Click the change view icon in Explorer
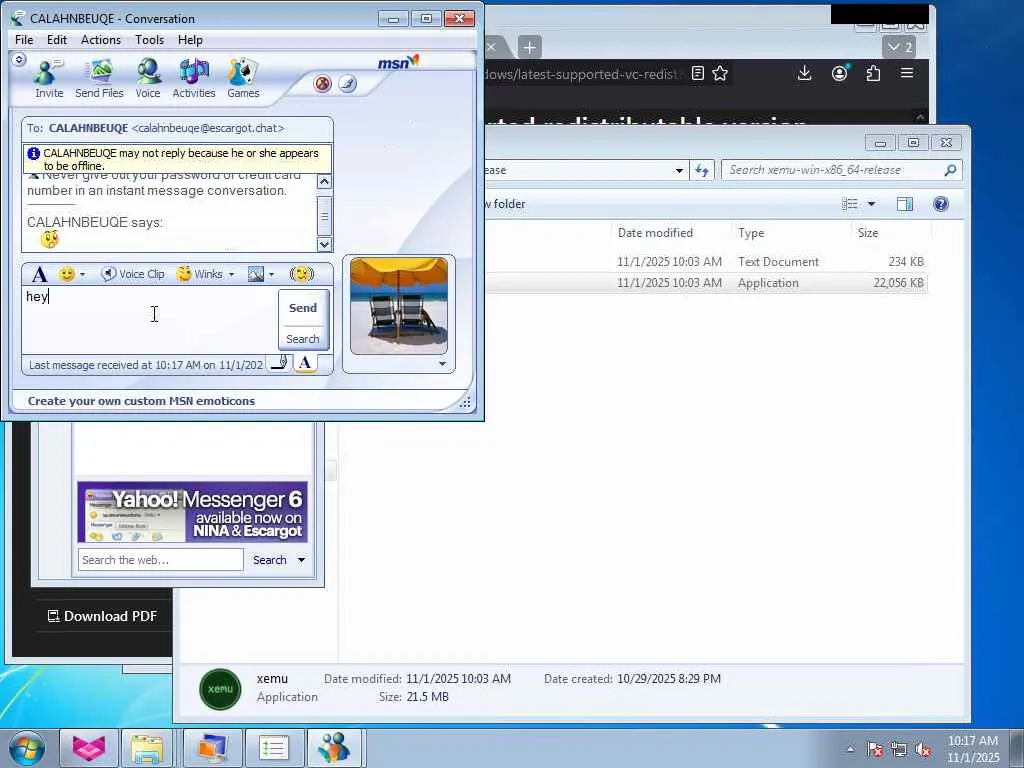Viewport: 1024px width, 768px height. click(850, 204)
